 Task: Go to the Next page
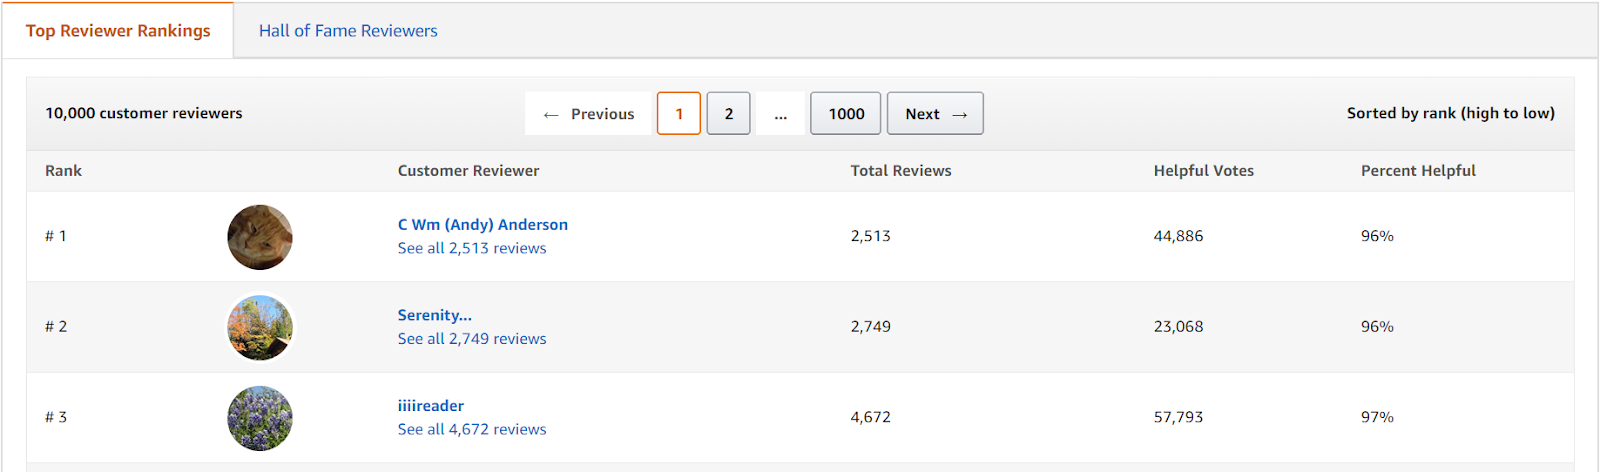coord(935,114)
